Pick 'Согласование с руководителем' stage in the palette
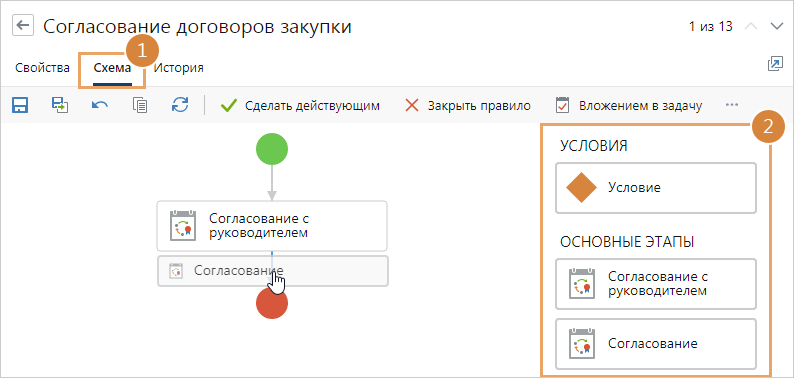This screenshot has height=378, width=794. click(656, 284)
